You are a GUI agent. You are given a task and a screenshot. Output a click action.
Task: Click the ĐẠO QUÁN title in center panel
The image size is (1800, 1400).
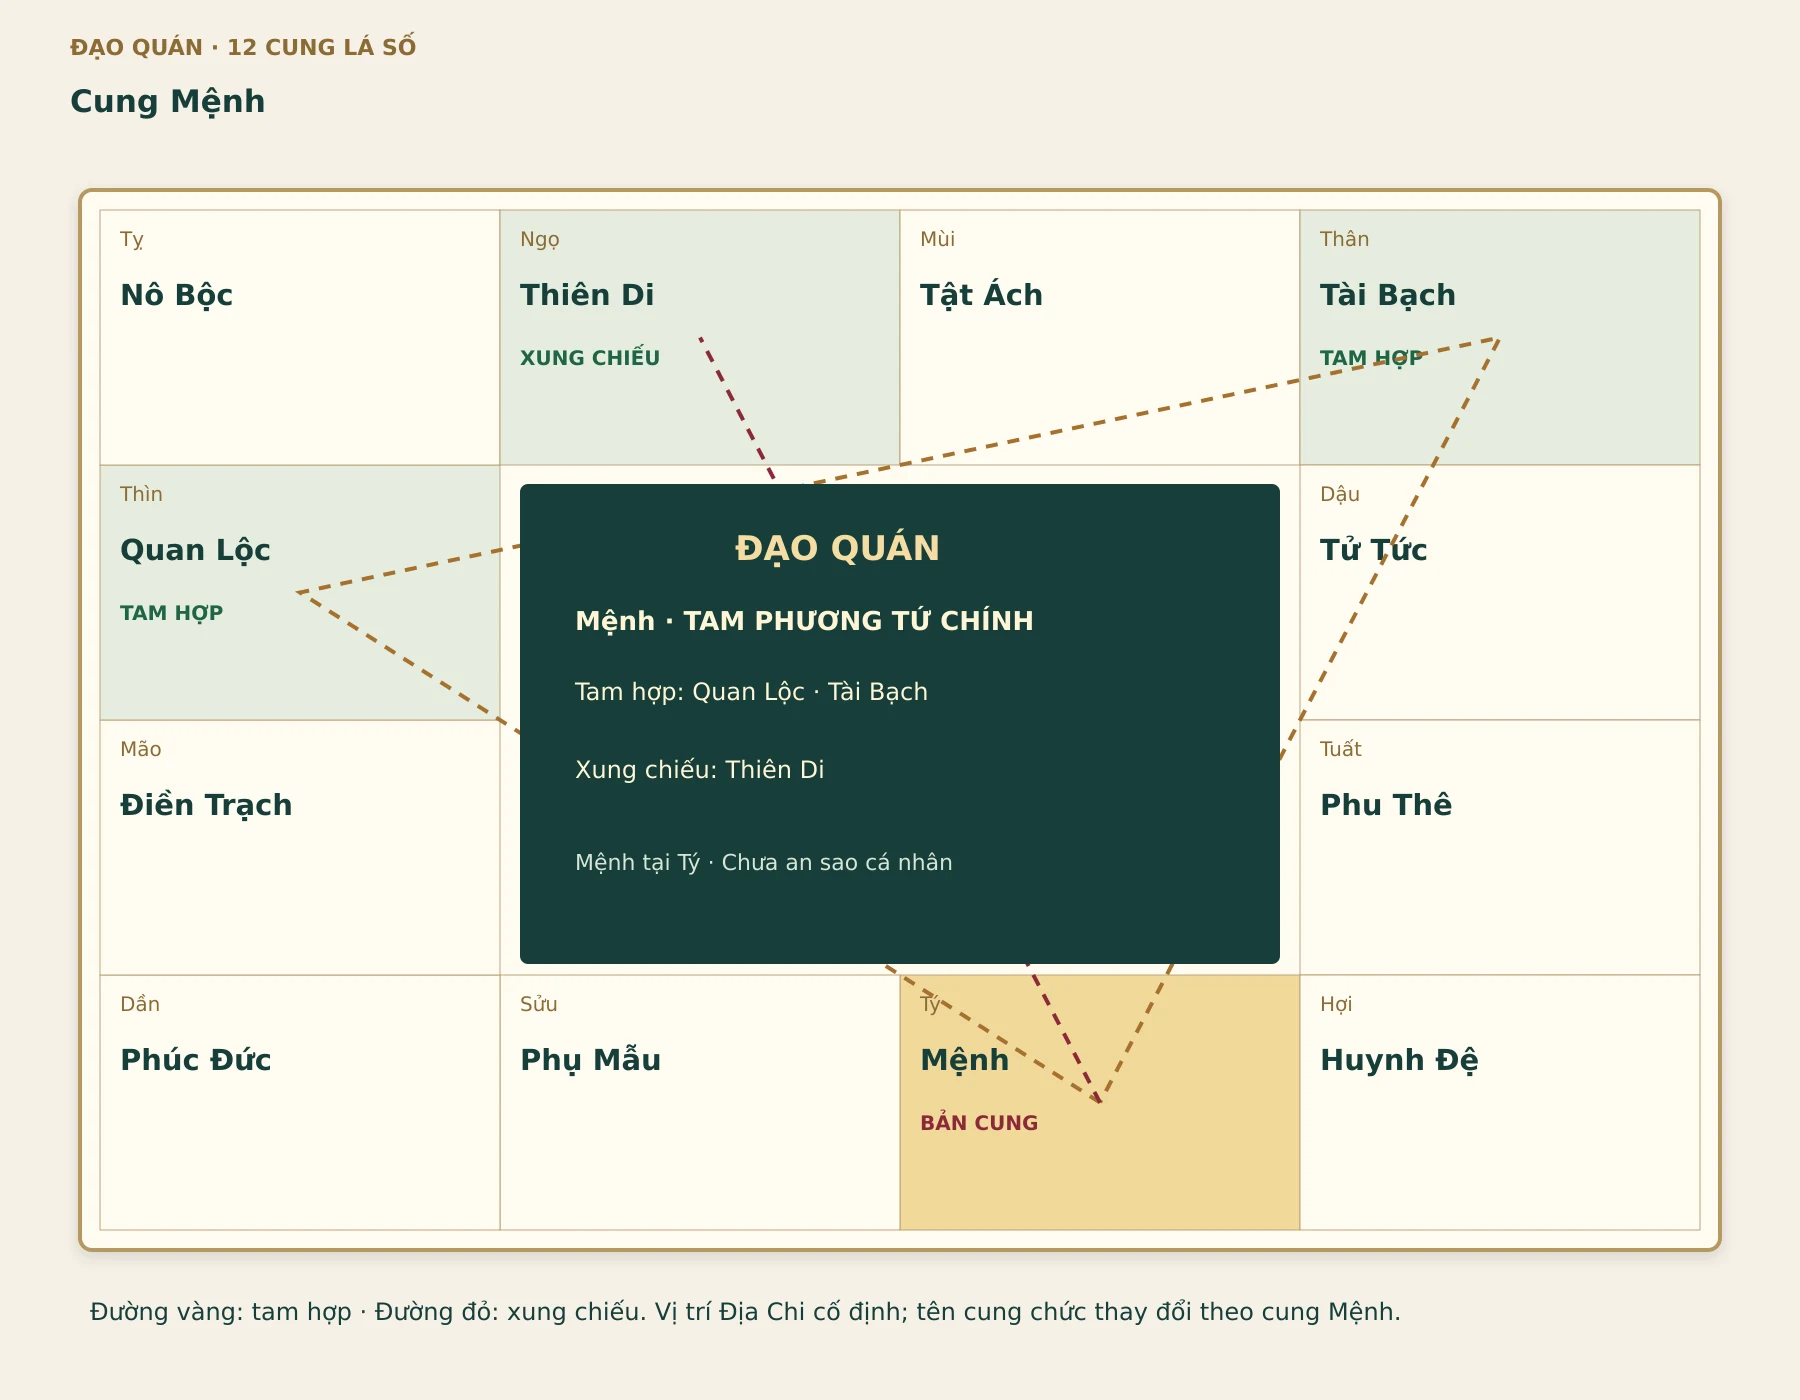click(837, 548)
